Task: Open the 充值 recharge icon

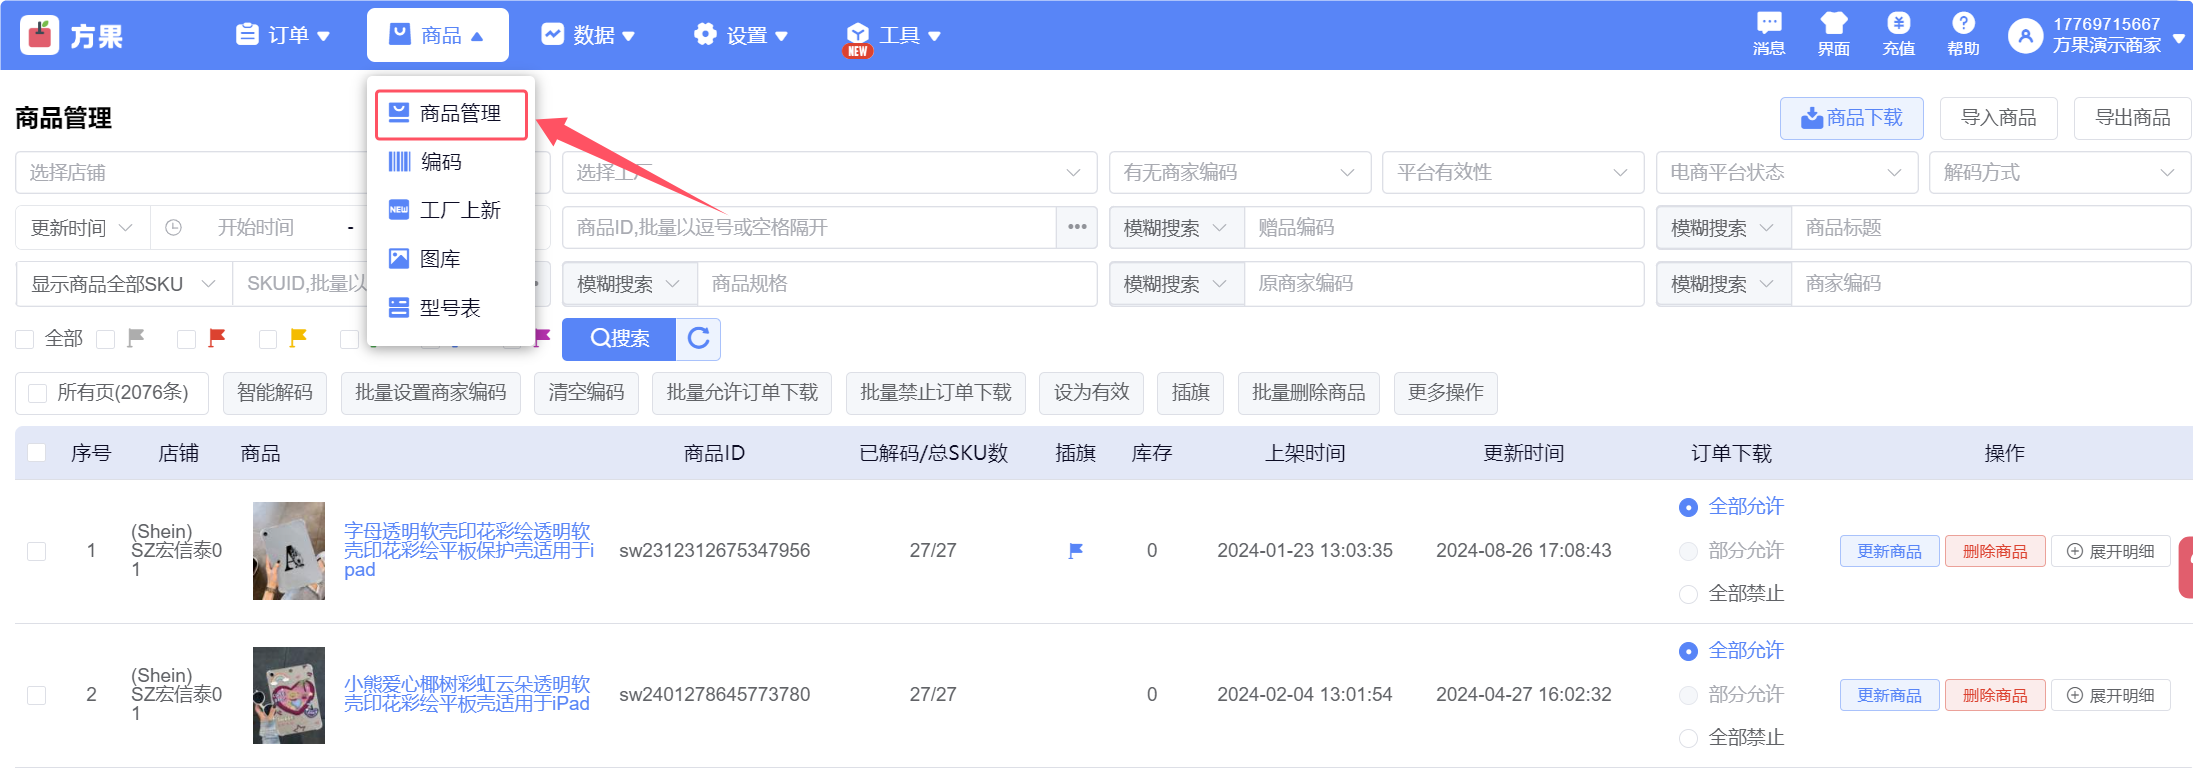Action: (x=1898, y=34)
